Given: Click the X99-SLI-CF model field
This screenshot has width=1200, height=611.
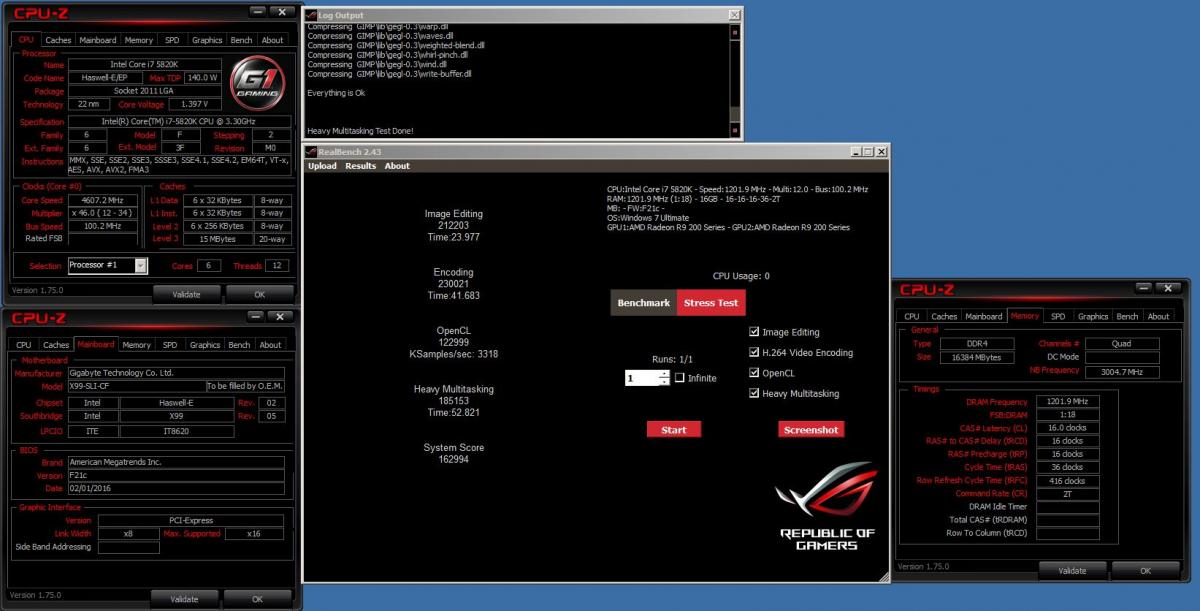Looking at the screenshot, I should coord(135,386).
